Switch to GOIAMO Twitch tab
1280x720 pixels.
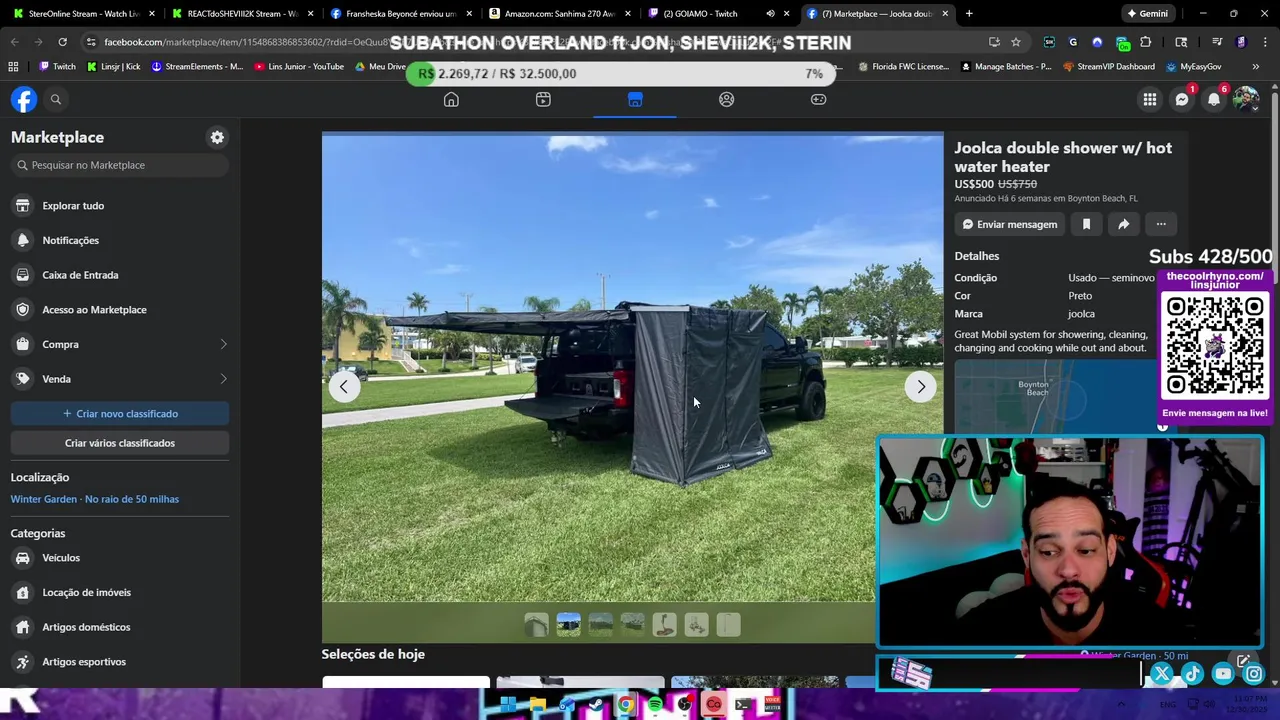pos(716,14)
